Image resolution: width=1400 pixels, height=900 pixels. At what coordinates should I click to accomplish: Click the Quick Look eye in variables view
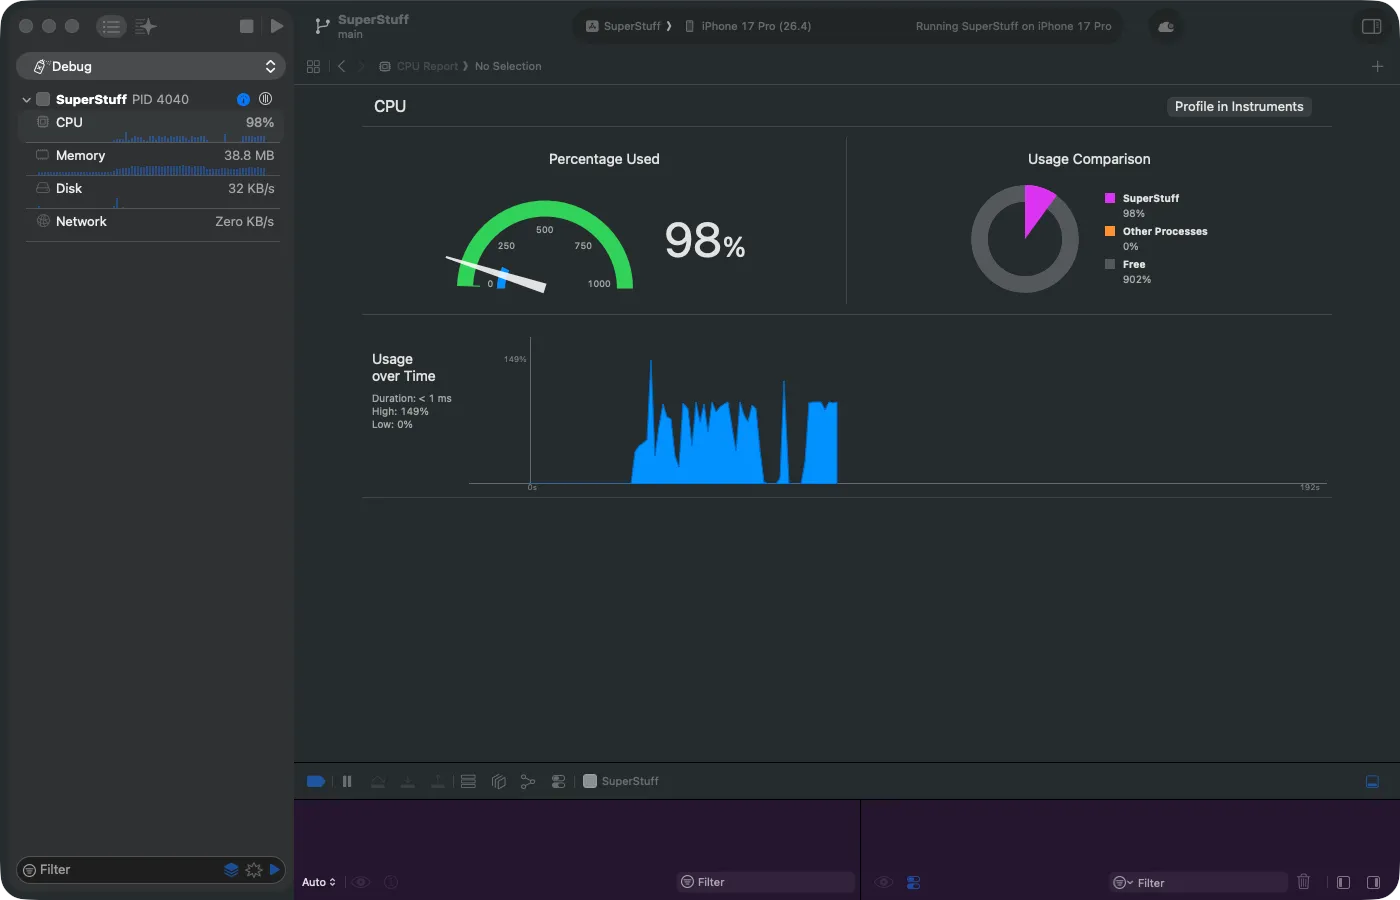coord(361,883)
